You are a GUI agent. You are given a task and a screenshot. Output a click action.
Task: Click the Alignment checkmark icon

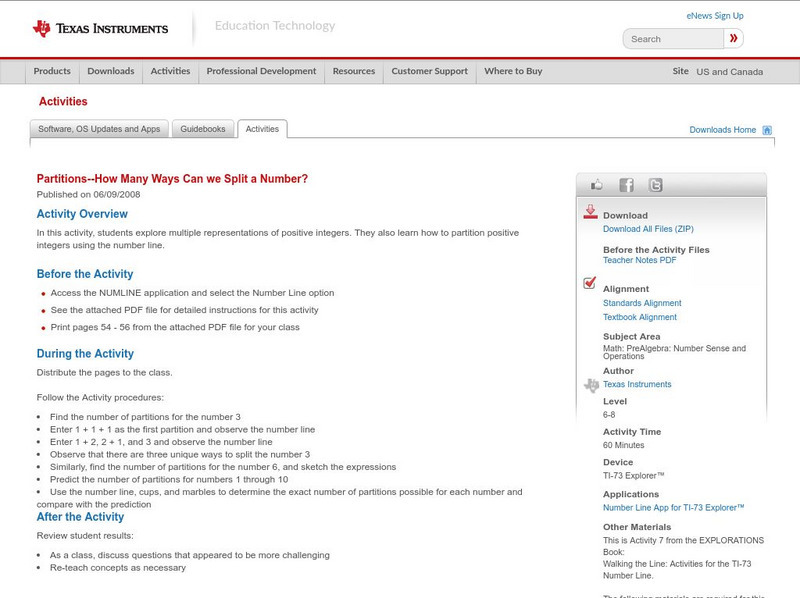coord(590,283)
